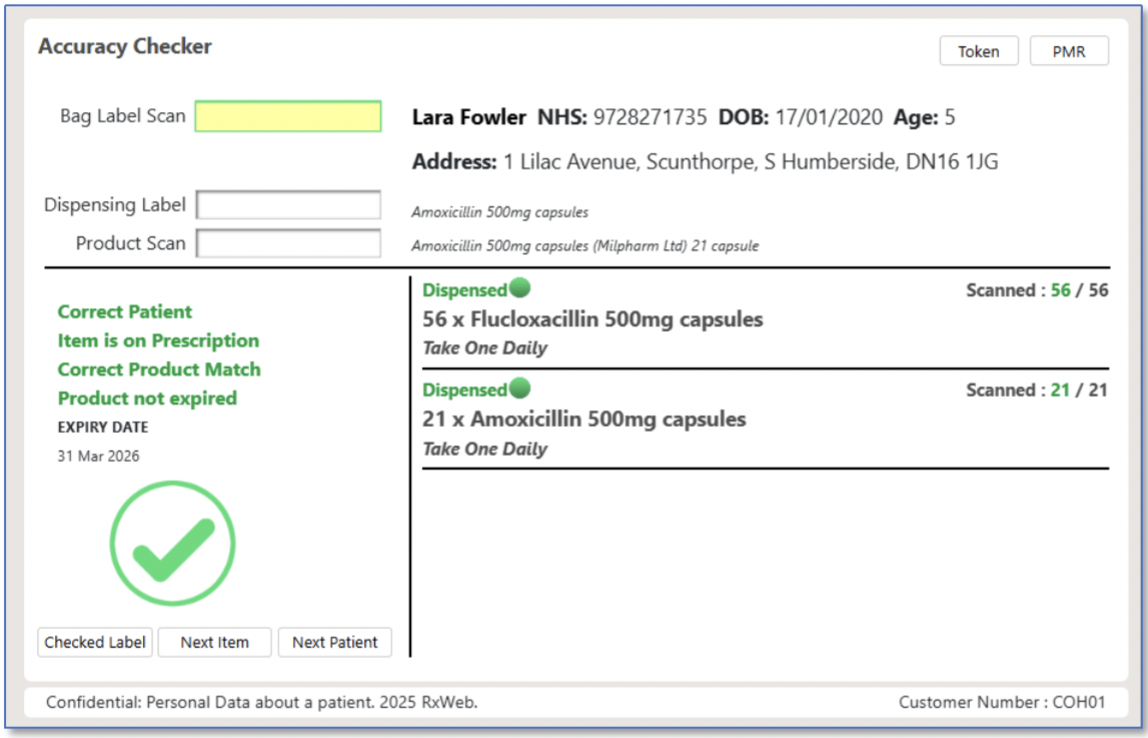The width and height of the screenshot is (1148, 738).
Task: Click the expiry date 31 Mar 2026
Action: (98, 456)
